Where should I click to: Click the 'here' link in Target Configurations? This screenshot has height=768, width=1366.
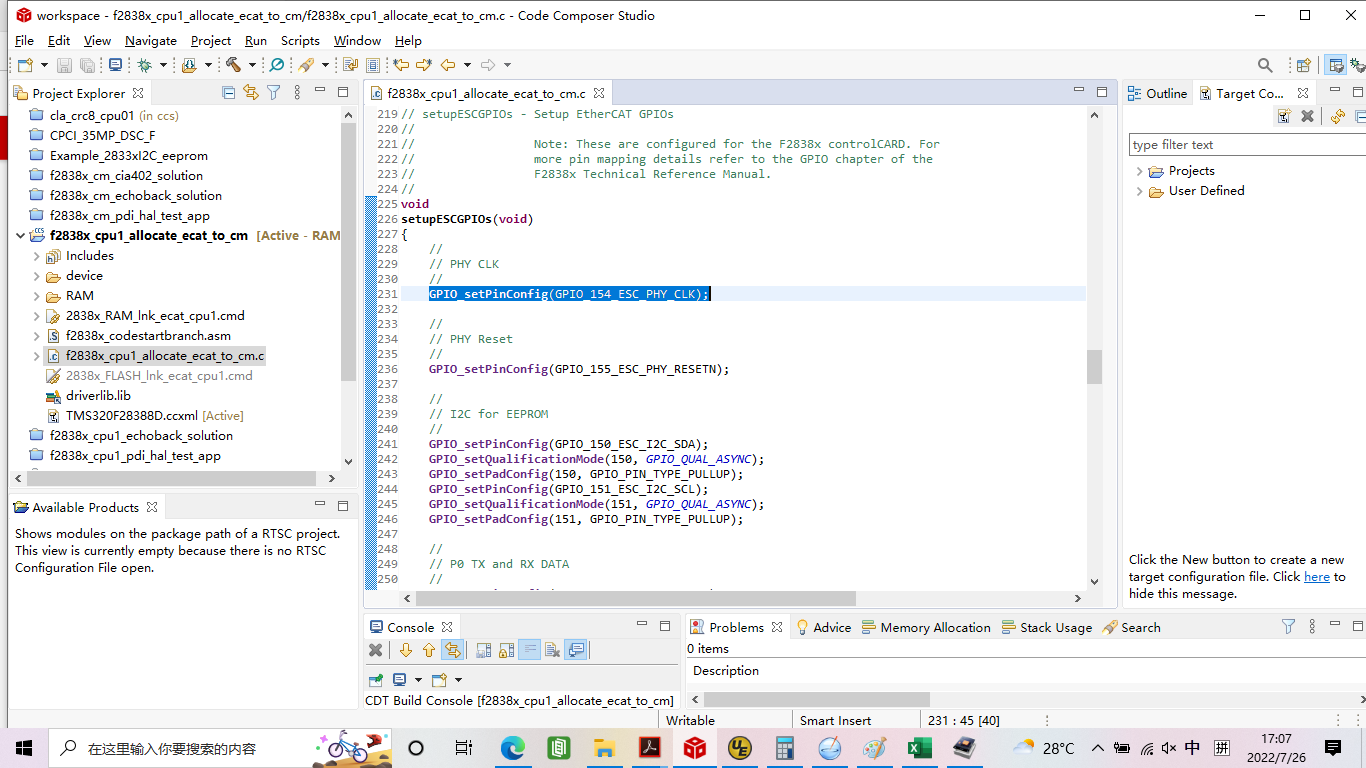click(1317, 577)
